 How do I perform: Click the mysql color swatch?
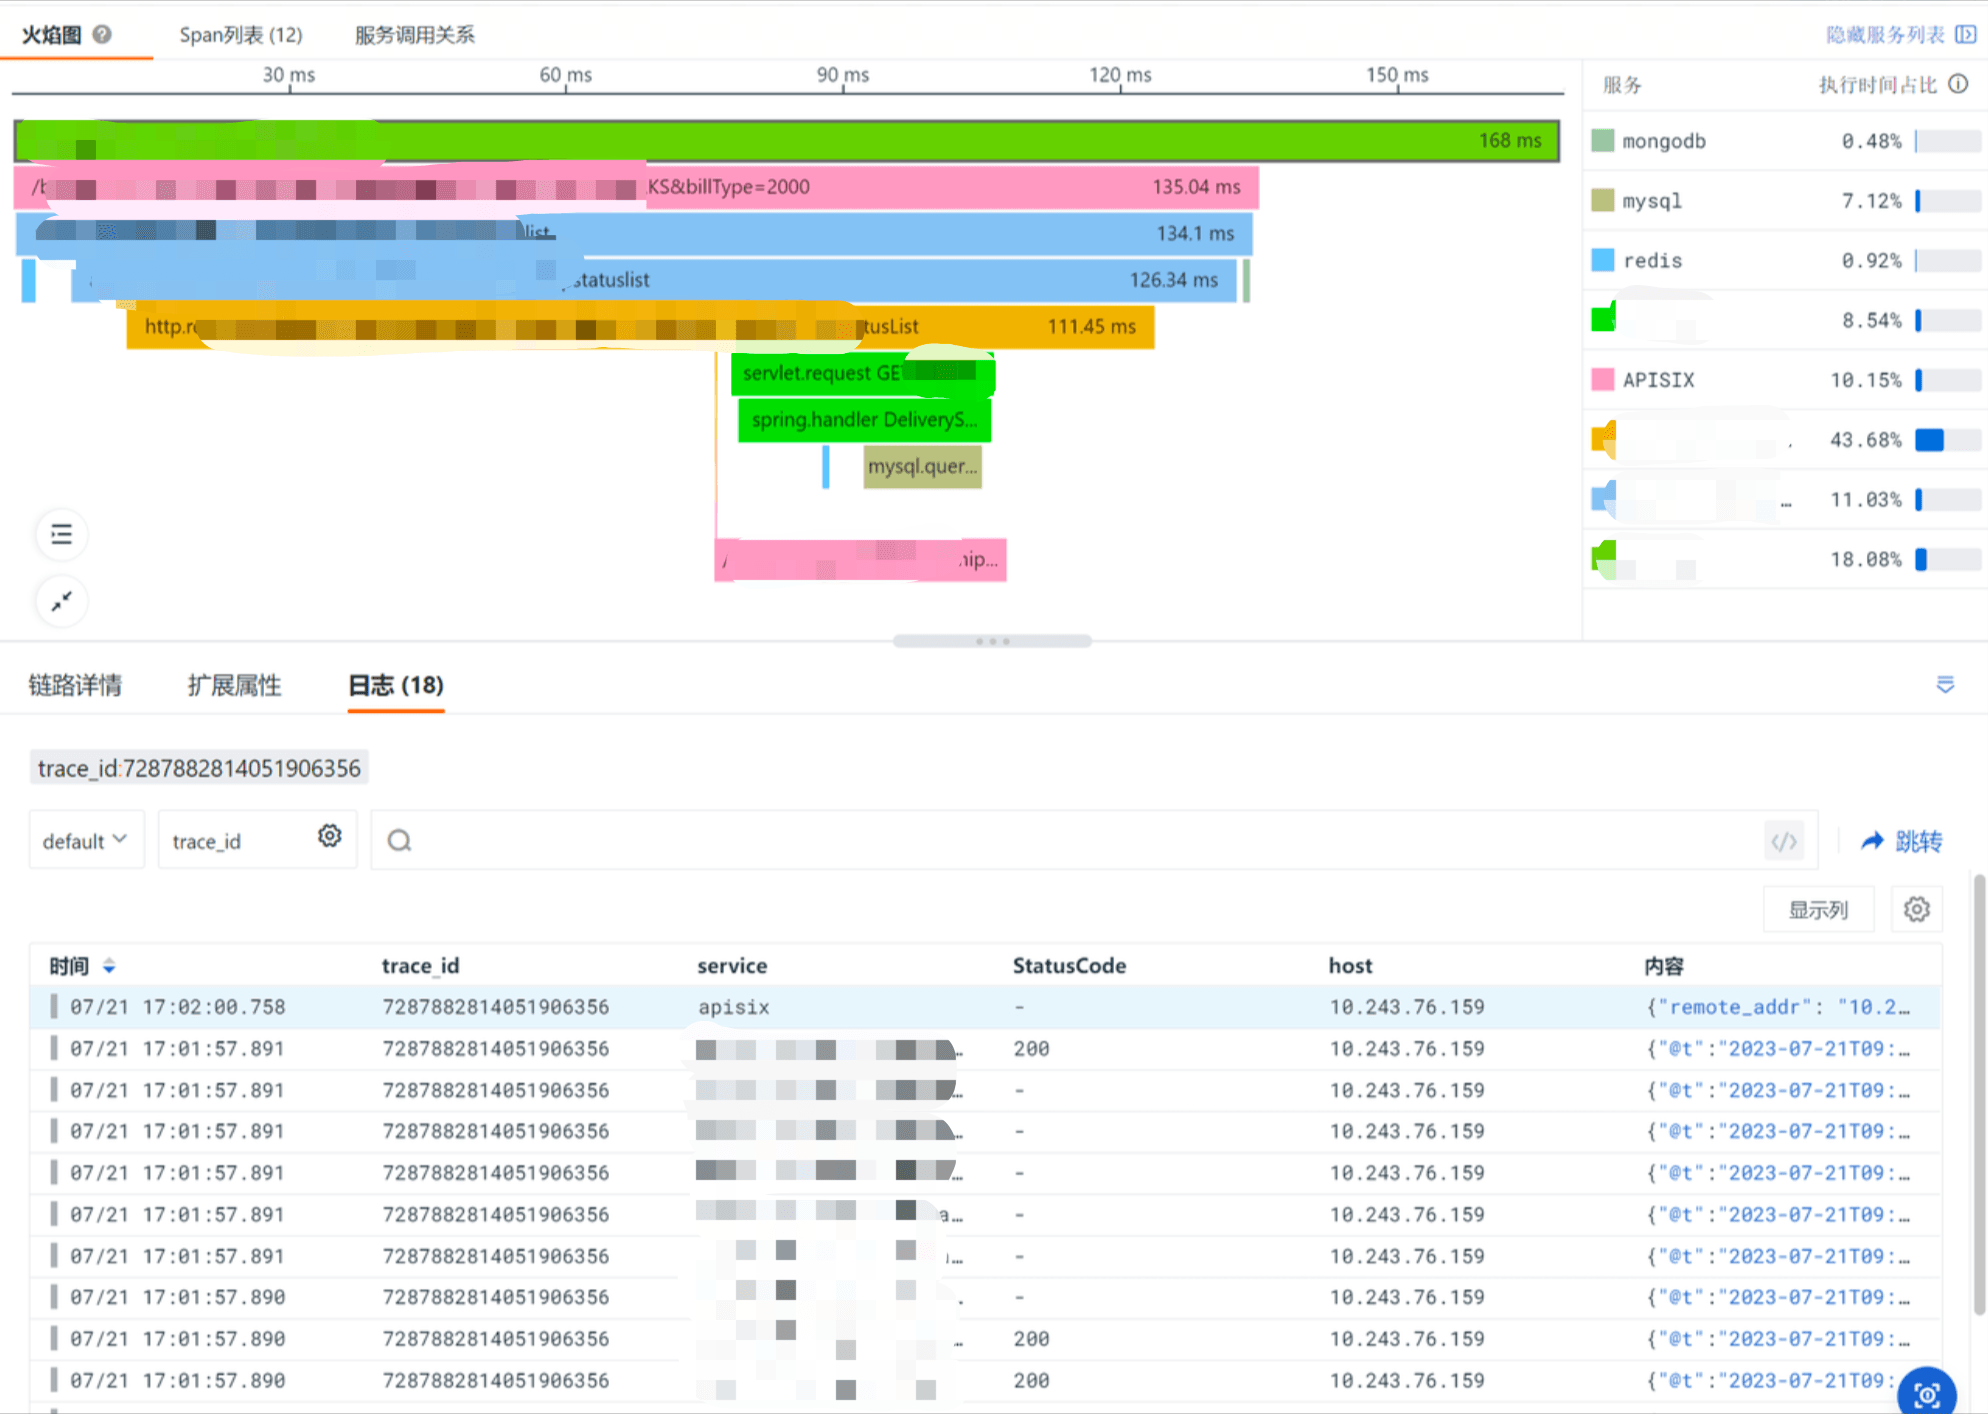tap(1603, 201)
